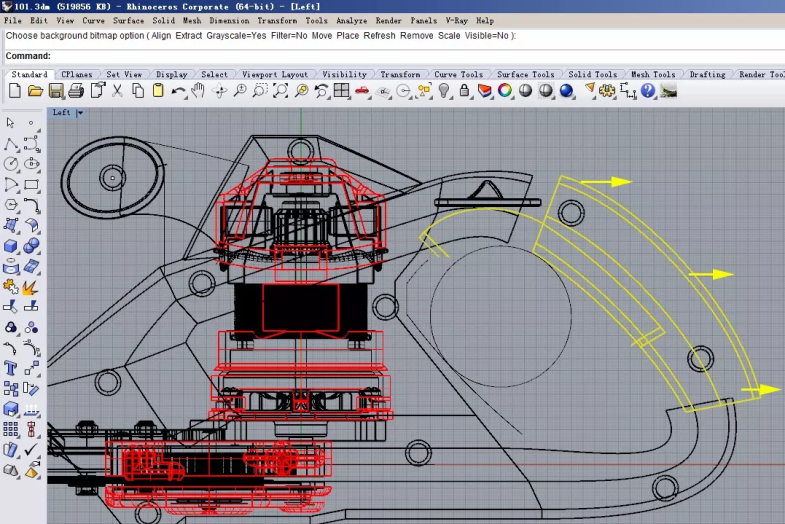785x524 pixels.
Task: Select the Pan view hand tool
Action: point(198,91)
